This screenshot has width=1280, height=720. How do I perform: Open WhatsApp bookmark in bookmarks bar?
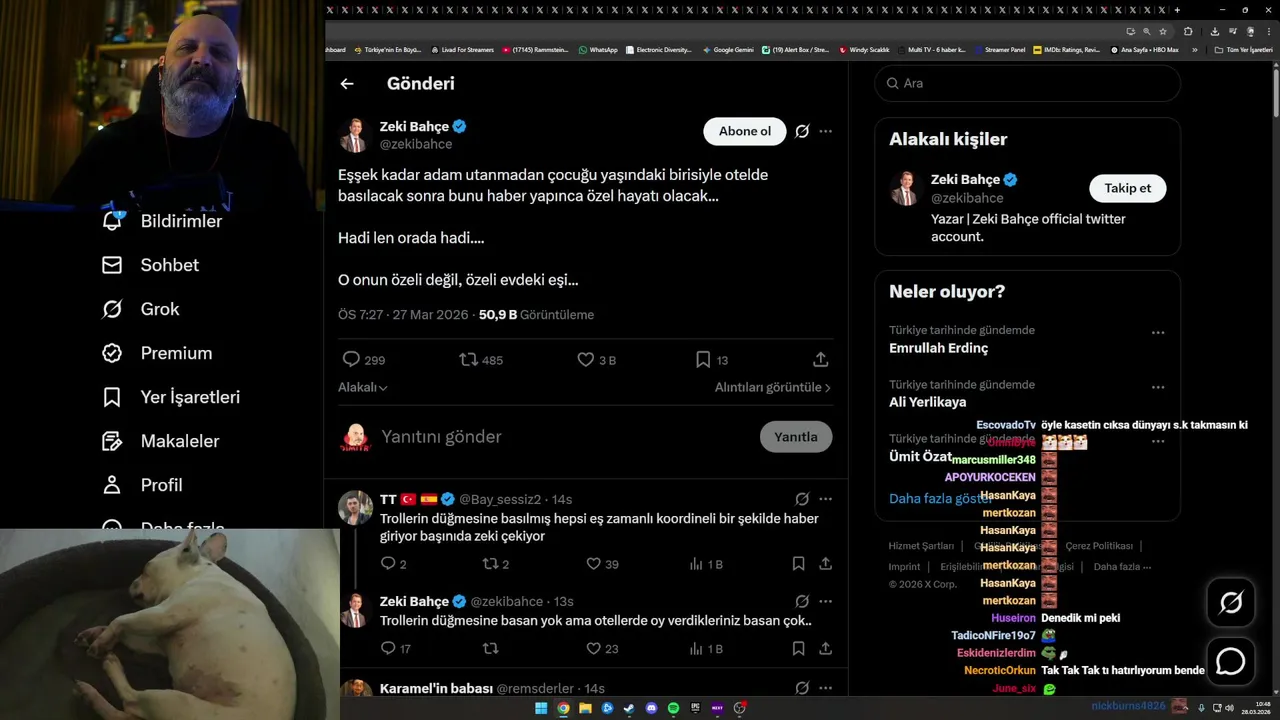pos(598,49)
